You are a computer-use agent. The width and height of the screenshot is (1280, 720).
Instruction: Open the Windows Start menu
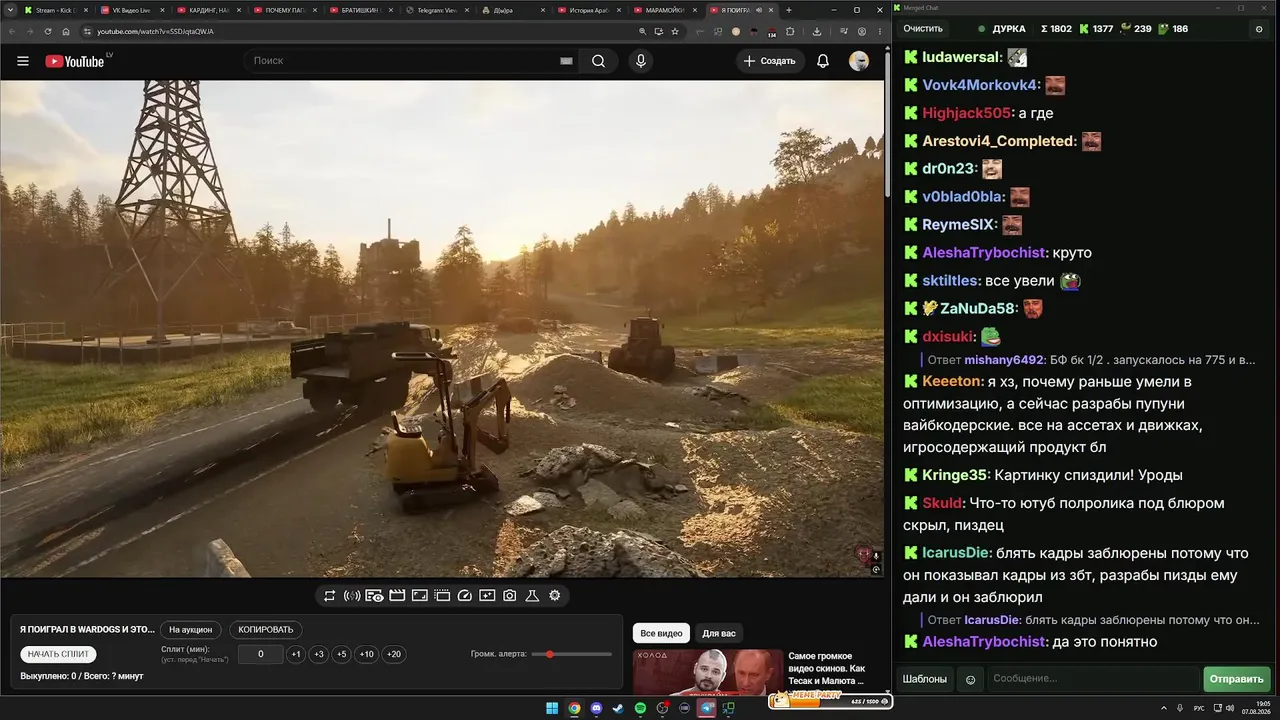[x=552, y=708]
